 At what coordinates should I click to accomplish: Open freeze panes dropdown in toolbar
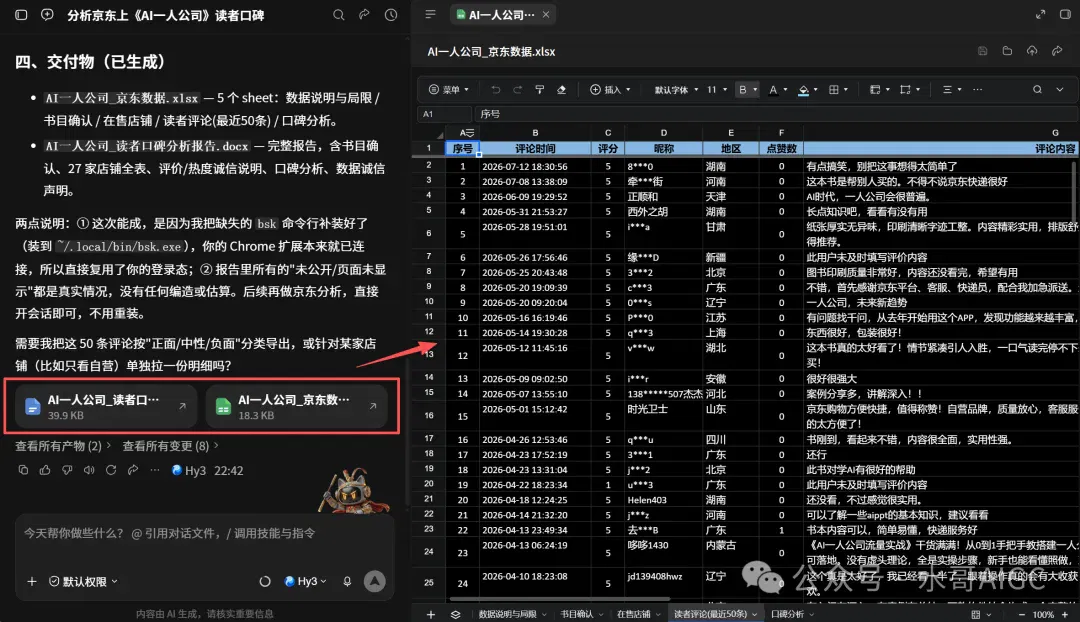(880, 90)
